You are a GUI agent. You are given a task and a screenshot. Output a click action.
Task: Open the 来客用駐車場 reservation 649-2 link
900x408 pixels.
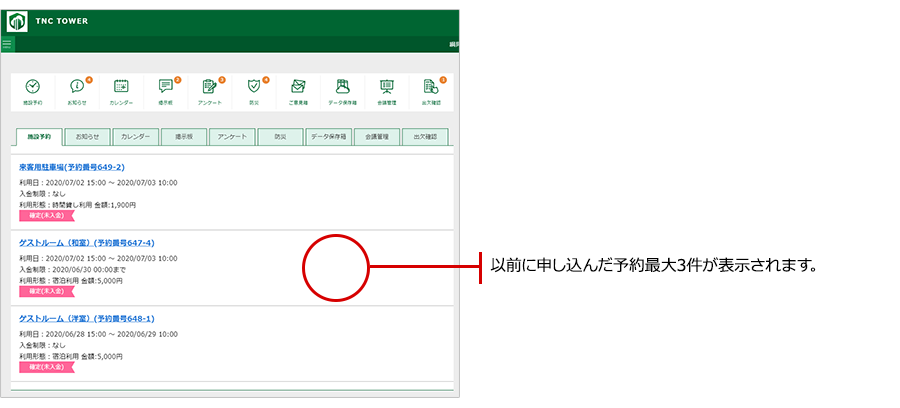click(x=72, y=167)
